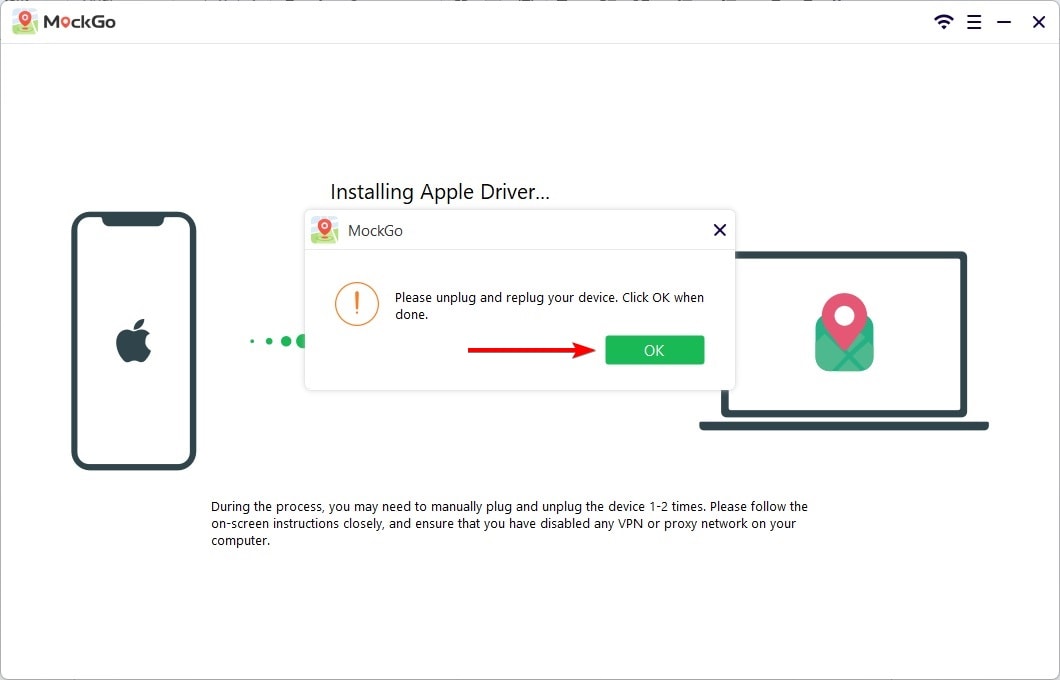The height and width of the screenshot is (680, 1060).
Task: Click the "MockGo" app name in the title bar
Action: click(x=79, y=22)
